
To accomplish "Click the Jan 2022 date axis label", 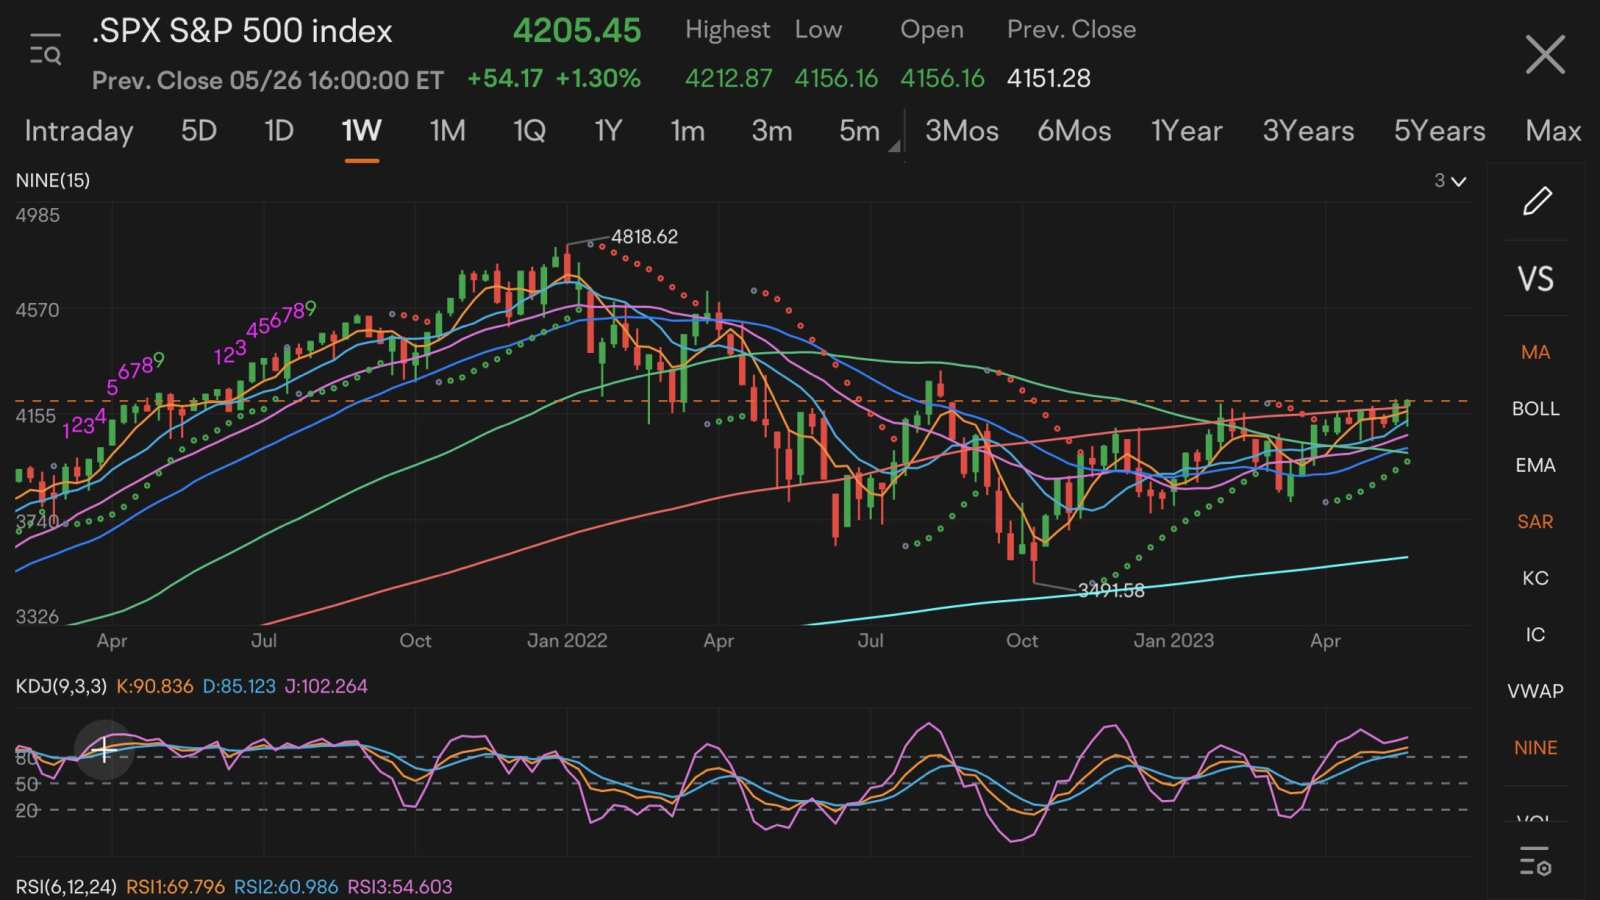I will pos(567,641).
